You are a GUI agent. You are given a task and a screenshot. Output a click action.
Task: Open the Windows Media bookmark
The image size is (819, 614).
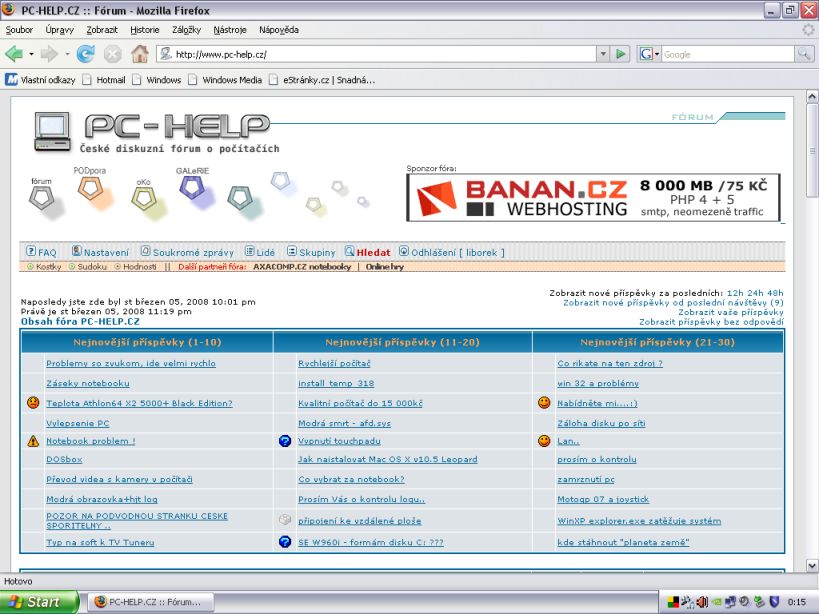[x=226, y=80]
